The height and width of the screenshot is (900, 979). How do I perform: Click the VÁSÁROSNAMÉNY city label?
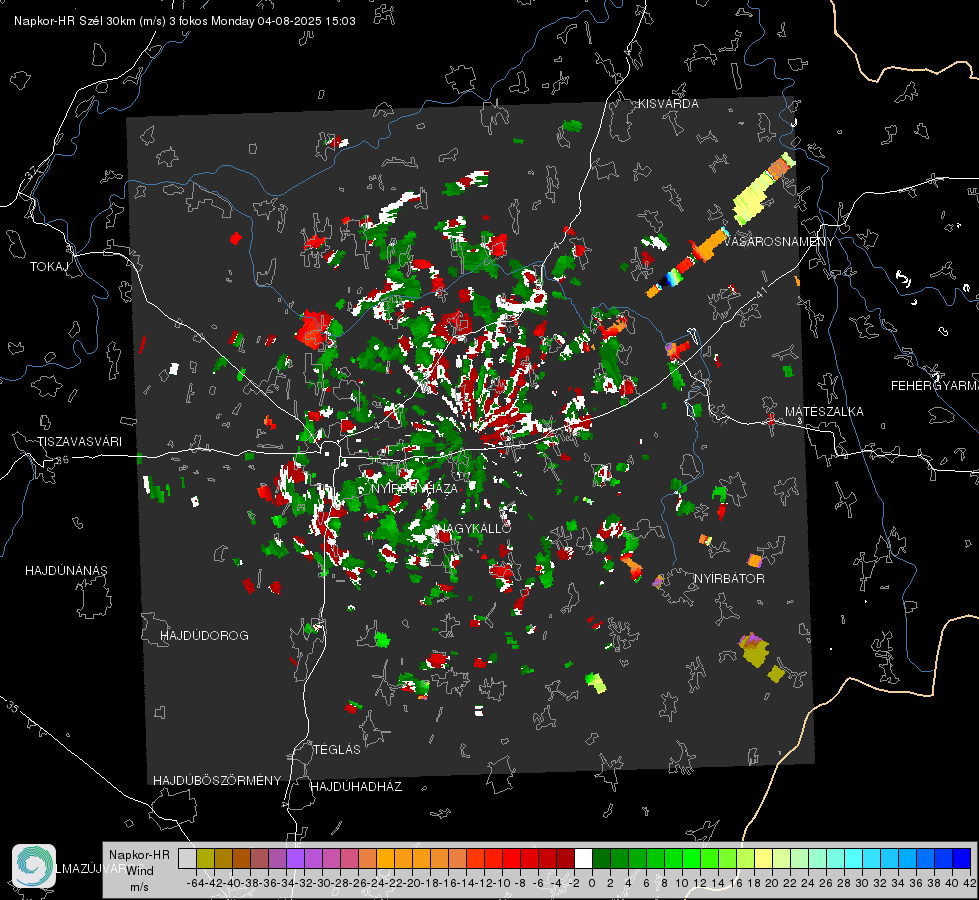779,242
